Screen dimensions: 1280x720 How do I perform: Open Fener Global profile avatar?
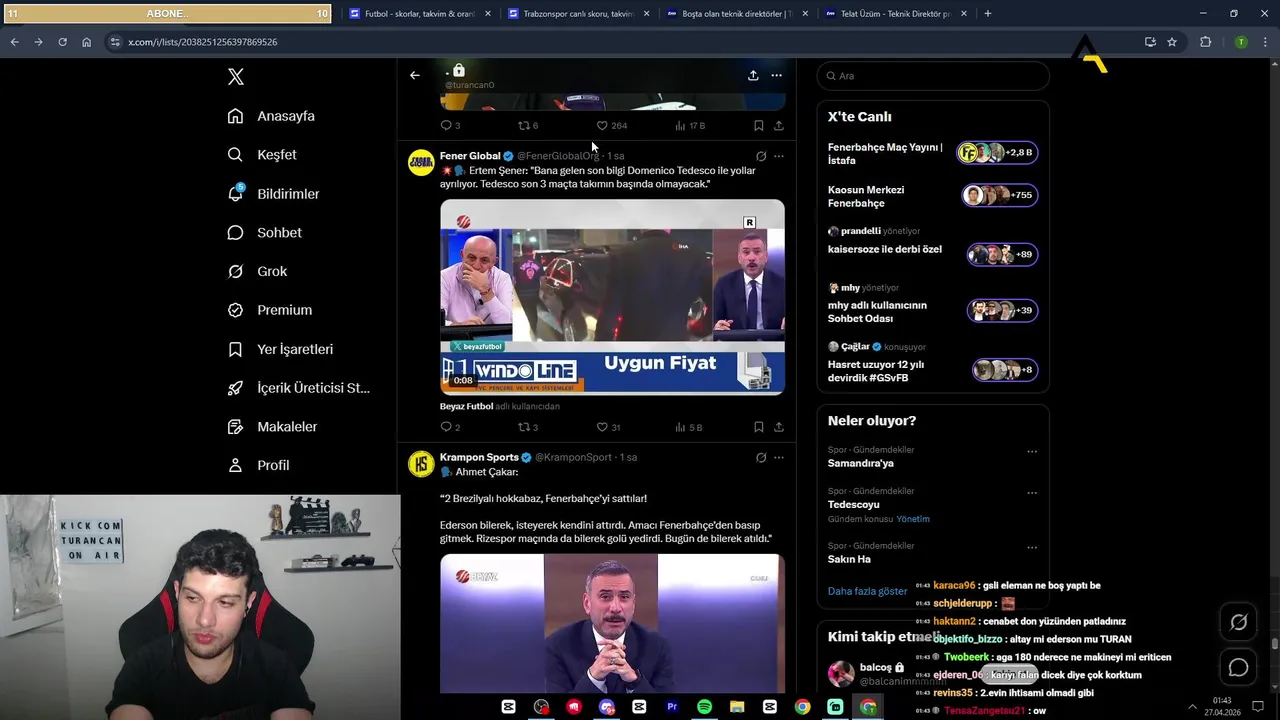pyautogui.click(x=421, y=162)
